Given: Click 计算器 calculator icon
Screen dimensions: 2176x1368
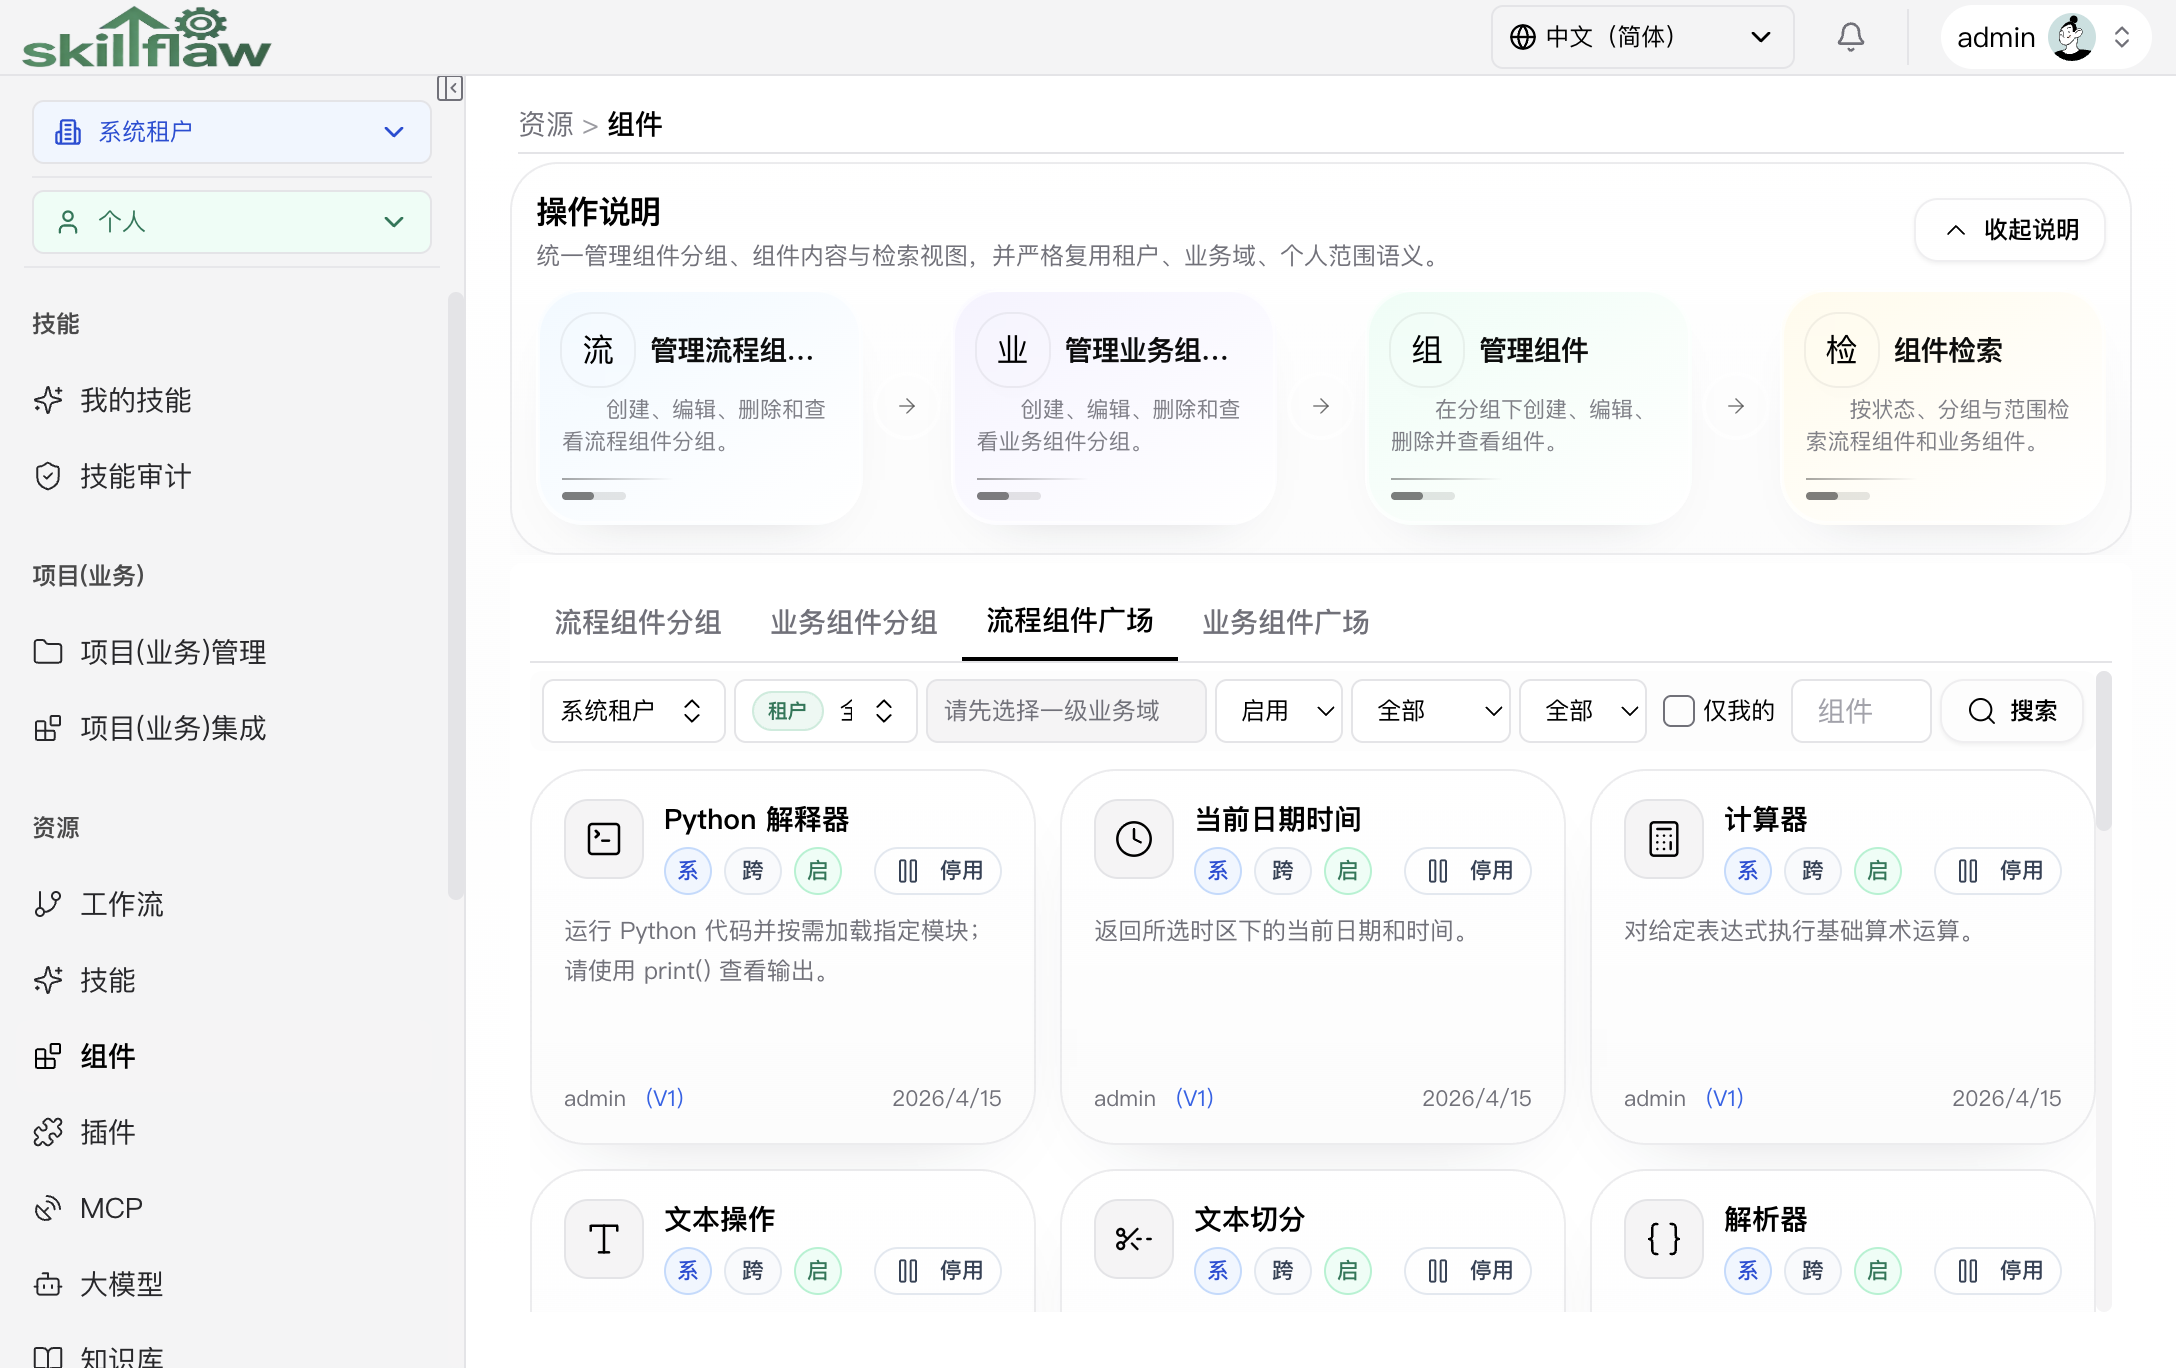Looking at the screenshot, I should [x=1664, y=839].
